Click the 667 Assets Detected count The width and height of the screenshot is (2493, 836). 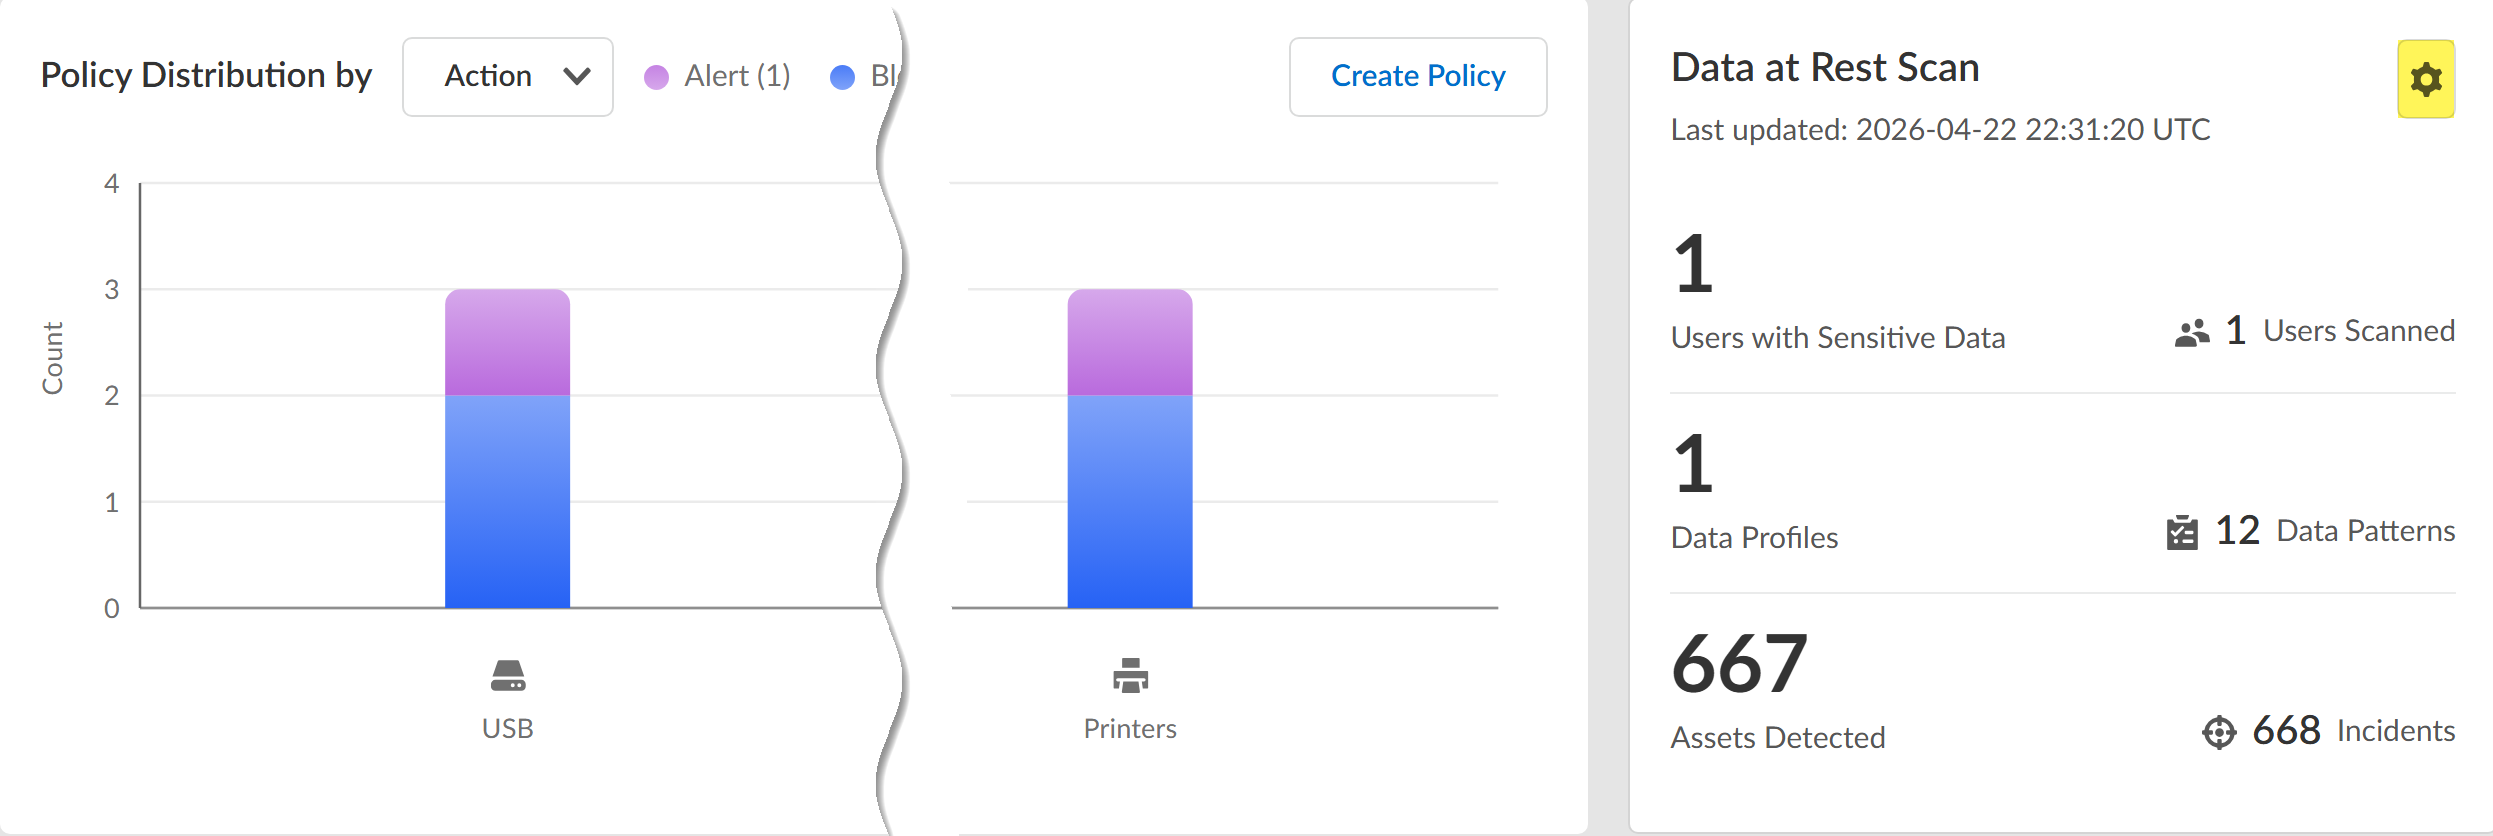[x=1739, y=664]
